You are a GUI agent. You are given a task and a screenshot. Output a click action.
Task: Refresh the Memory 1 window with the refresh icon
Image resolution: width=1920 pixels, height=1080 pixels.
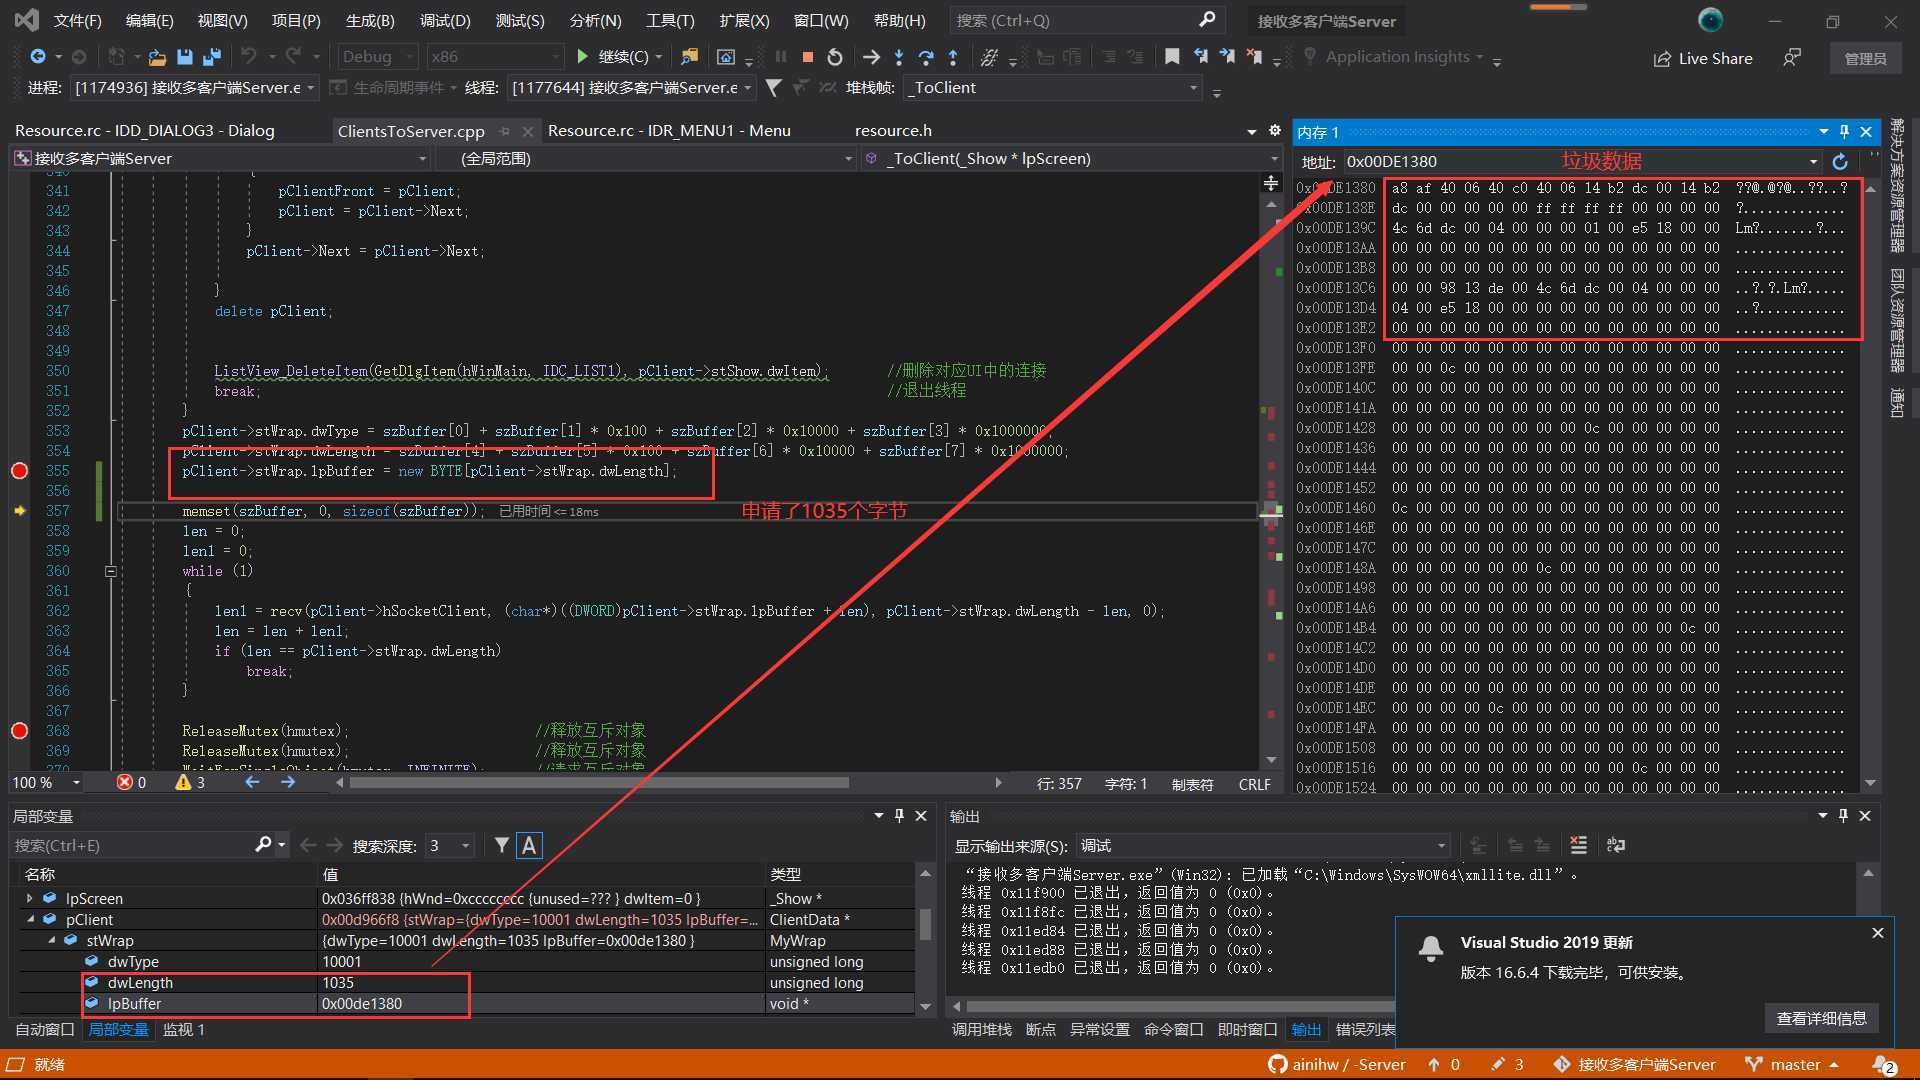1840,162
